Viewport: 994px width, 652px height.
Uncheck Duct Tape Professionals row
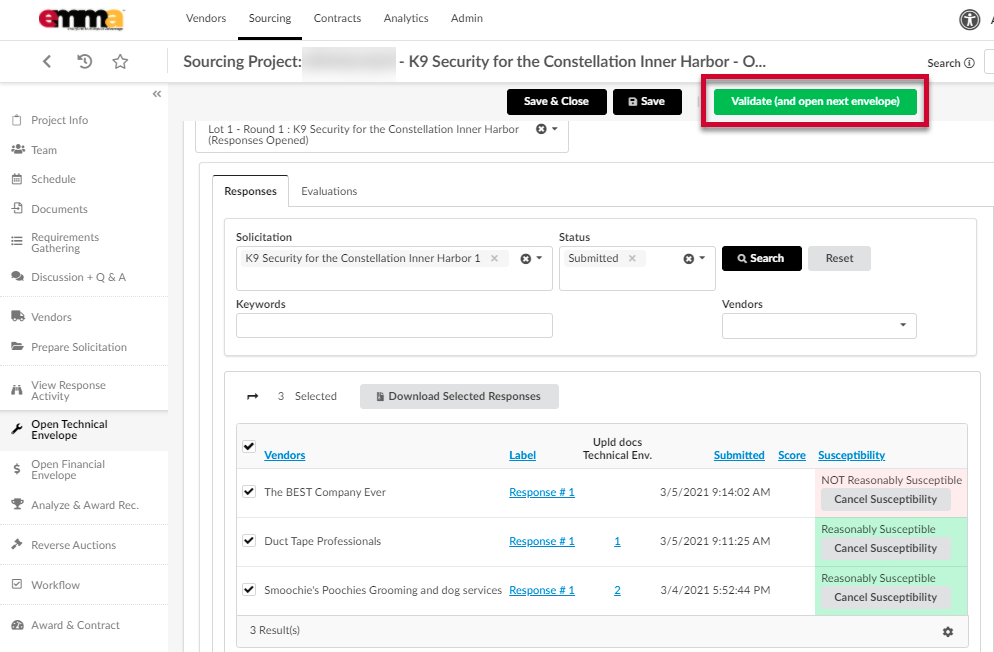249,540
